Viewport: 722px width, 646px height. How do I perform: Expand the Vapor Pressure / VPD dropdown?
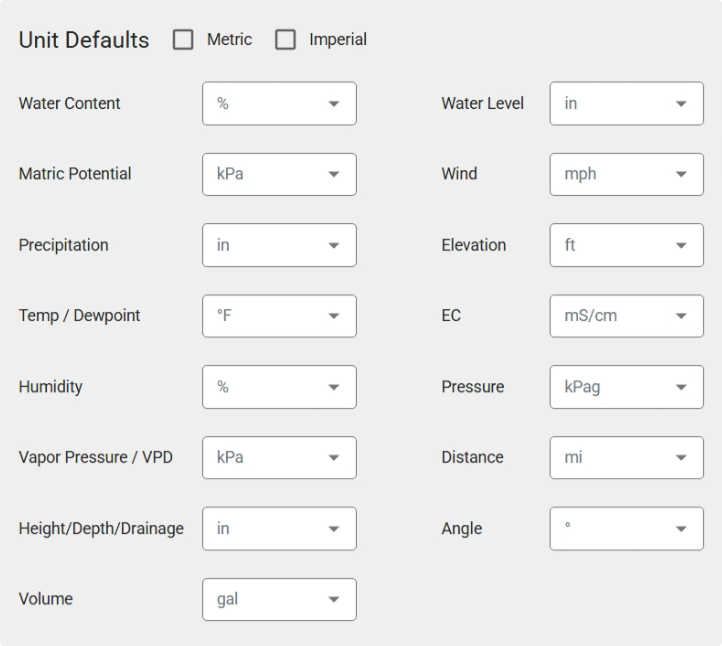(279, 458)
